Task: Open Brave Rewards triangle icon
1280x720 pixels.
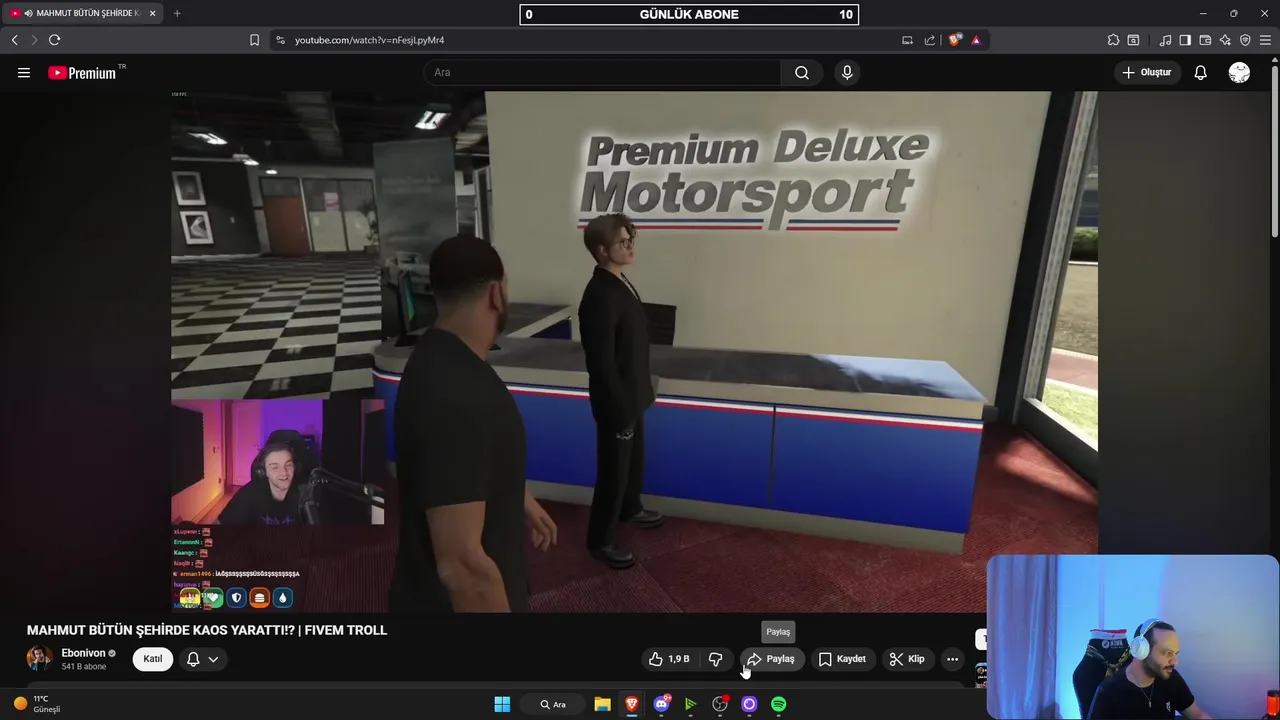Action: (x=976, y=40)
